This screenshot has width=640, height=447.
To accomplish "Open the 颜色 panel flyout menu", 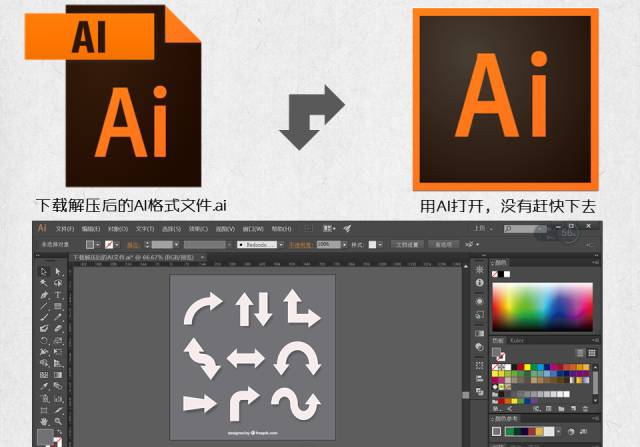I will (x=595, y=262).
